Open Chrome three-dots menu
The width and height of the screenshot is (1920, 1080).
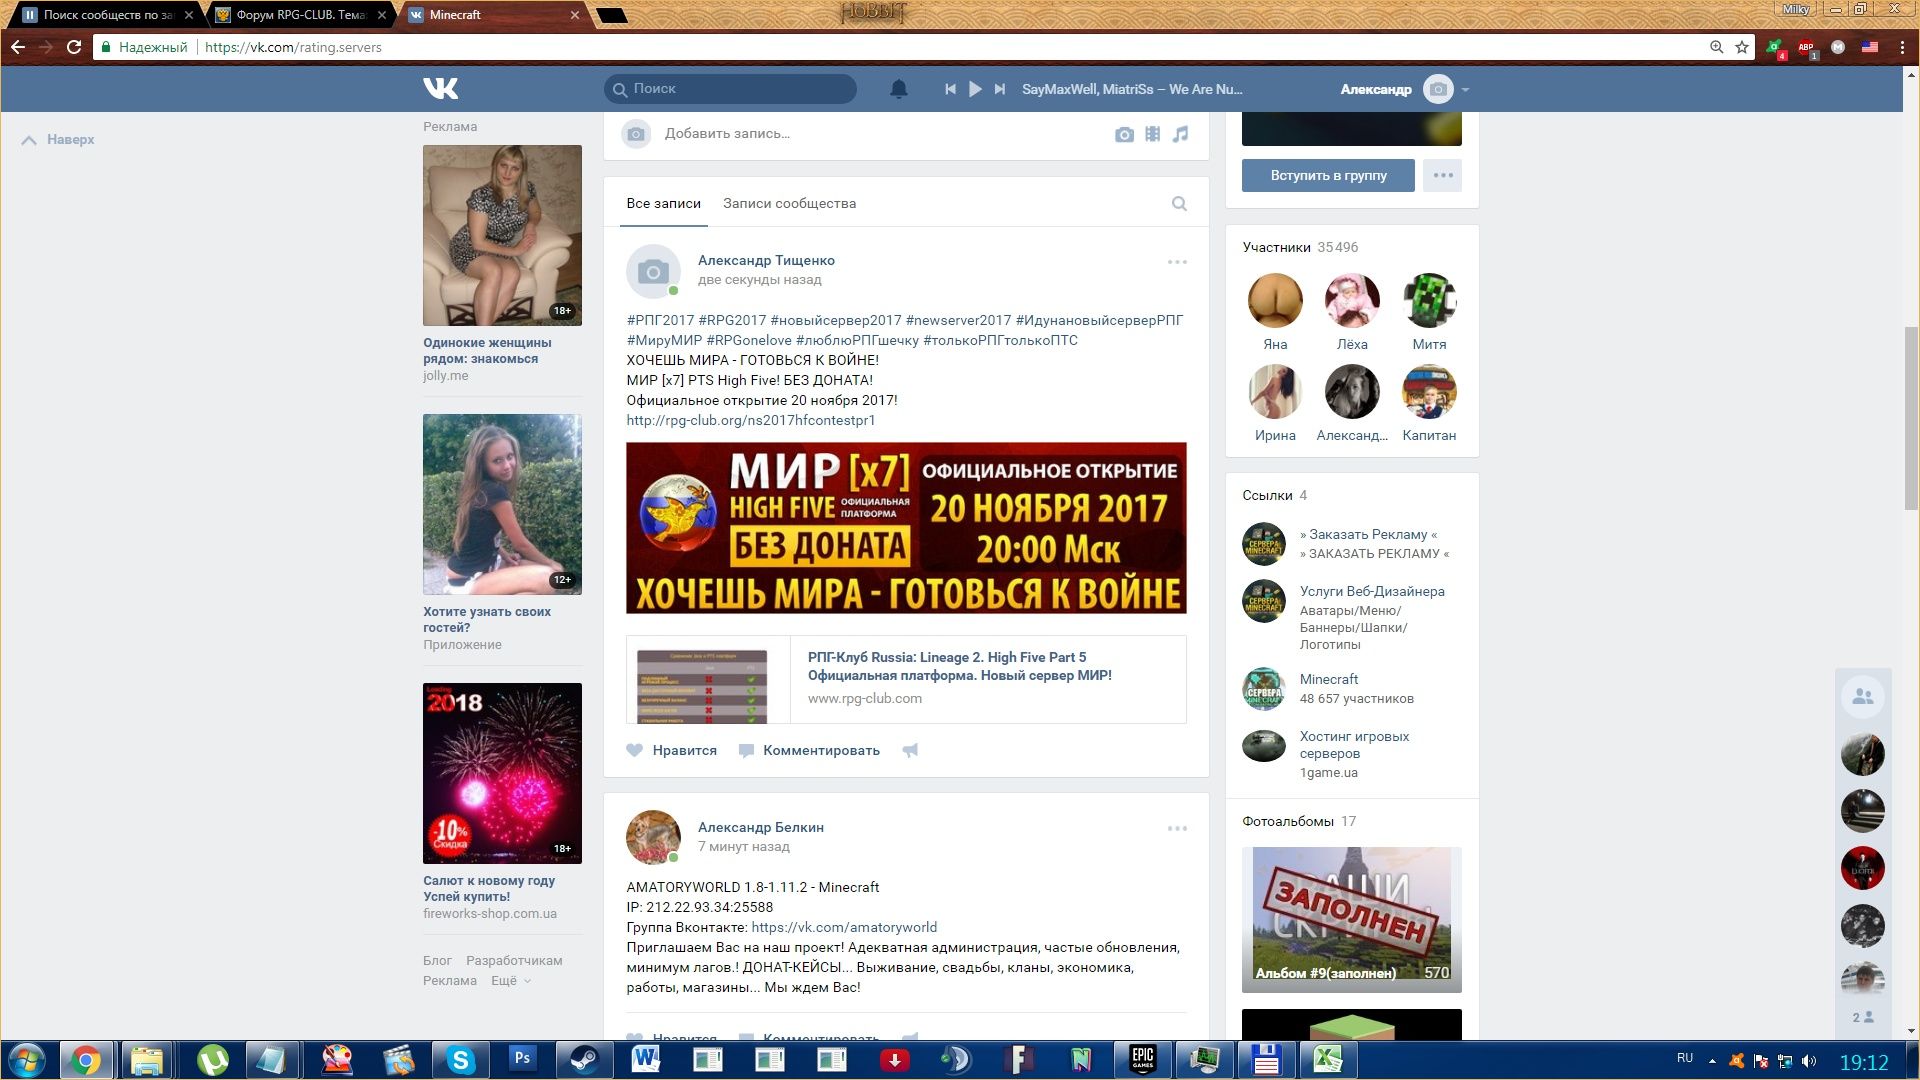pos(1902,47)
